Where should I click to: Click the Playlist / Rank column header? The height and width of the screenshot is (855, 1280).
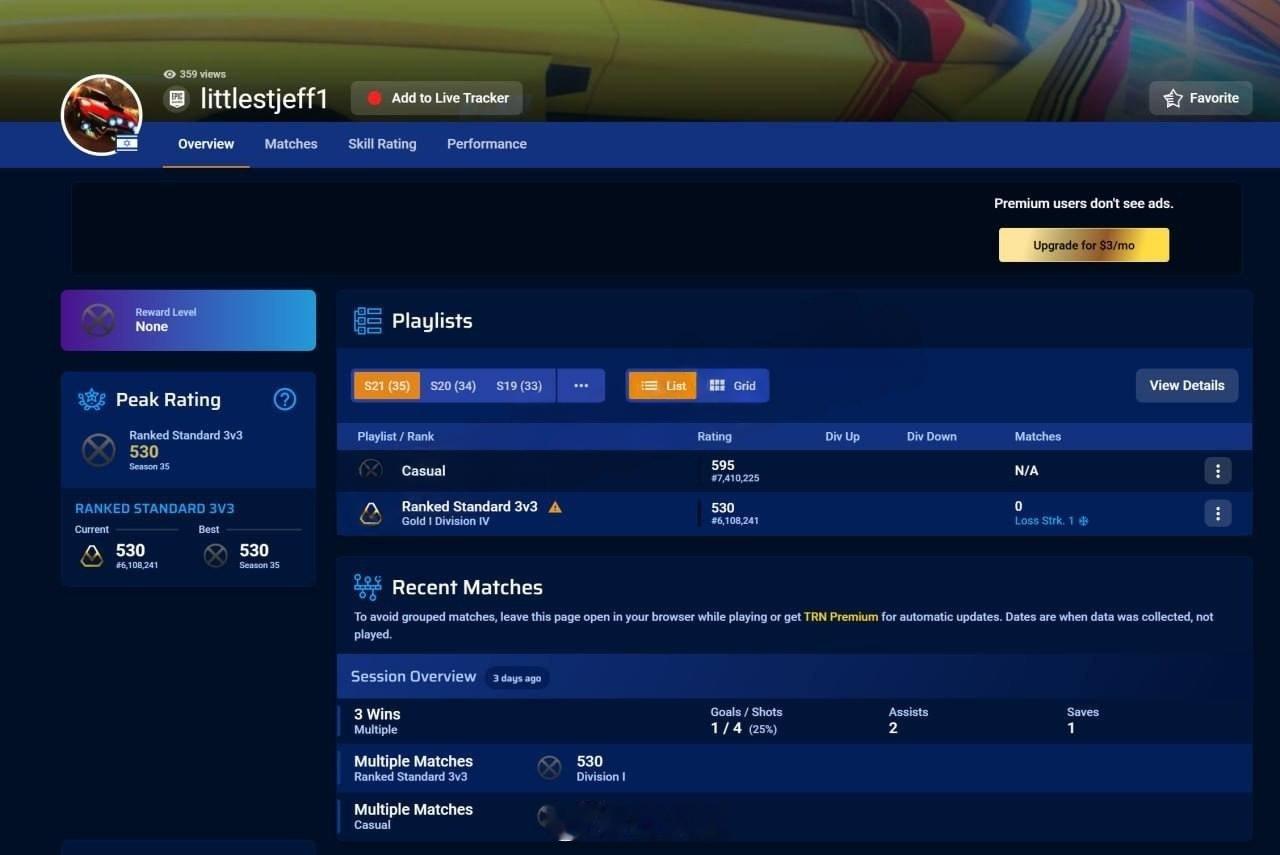pyautogui.click(x=396, y=436)
